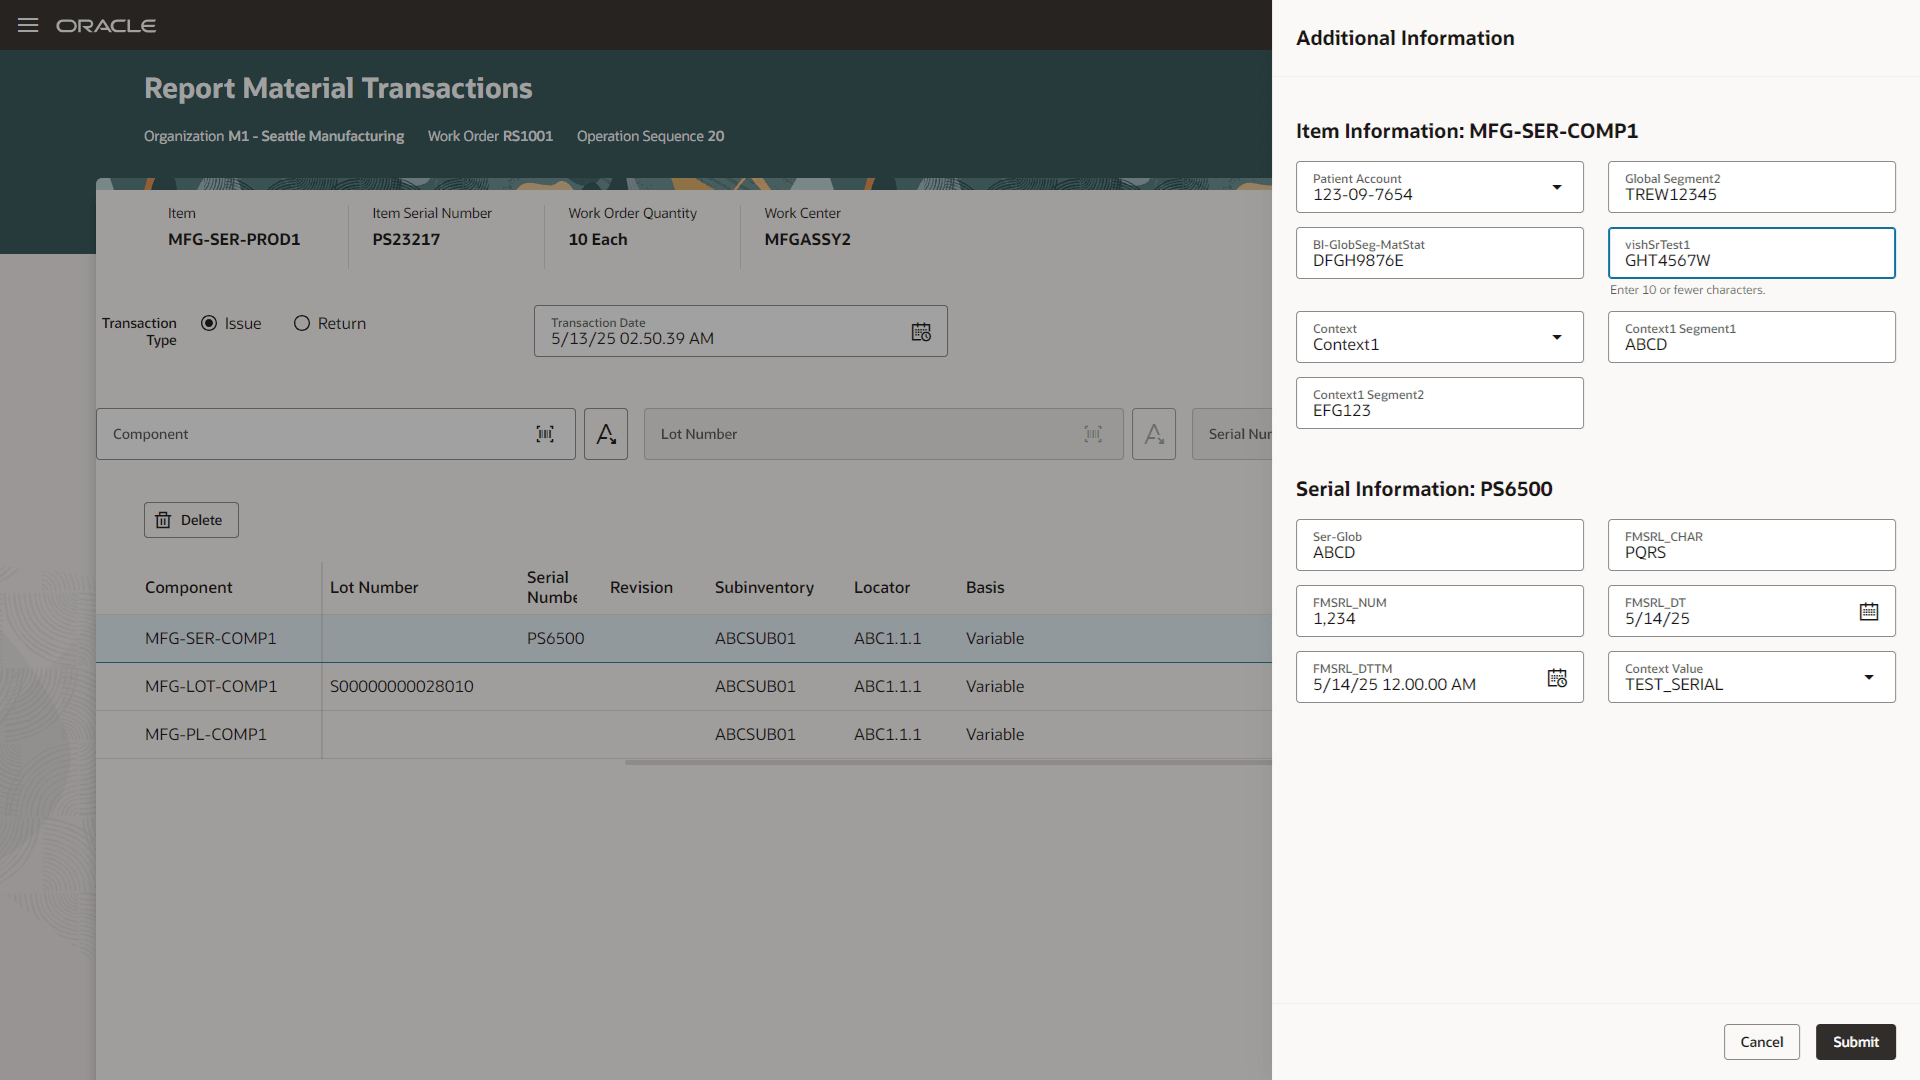This screenshot has height=1080, width=1920.
Task: Open the navigation hamburger menu
Action: (27, 25)
